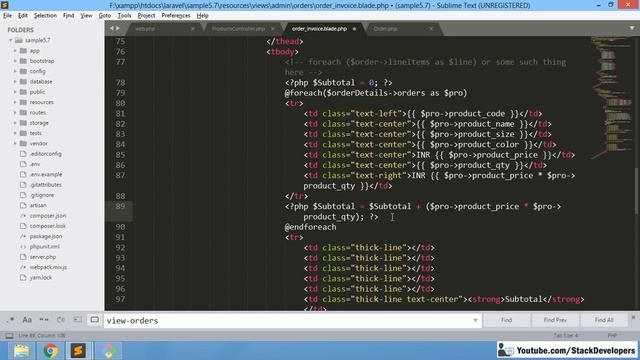Open the Find menu
This screenshot has width=640, height=360.
pyautogui.click(x=68, y=16)
